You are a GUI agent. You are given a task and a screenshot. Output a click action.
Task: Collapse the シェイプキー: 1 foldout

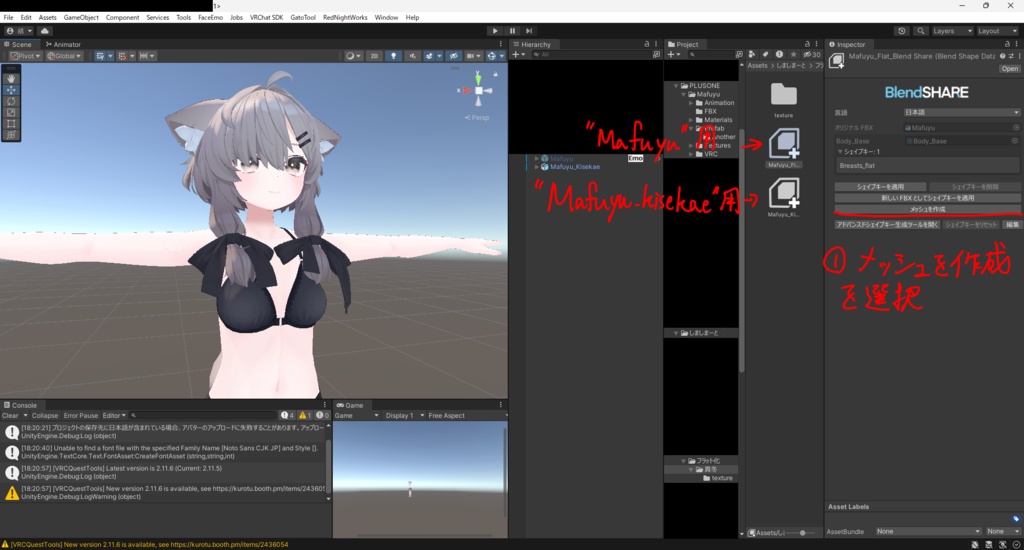840,152
